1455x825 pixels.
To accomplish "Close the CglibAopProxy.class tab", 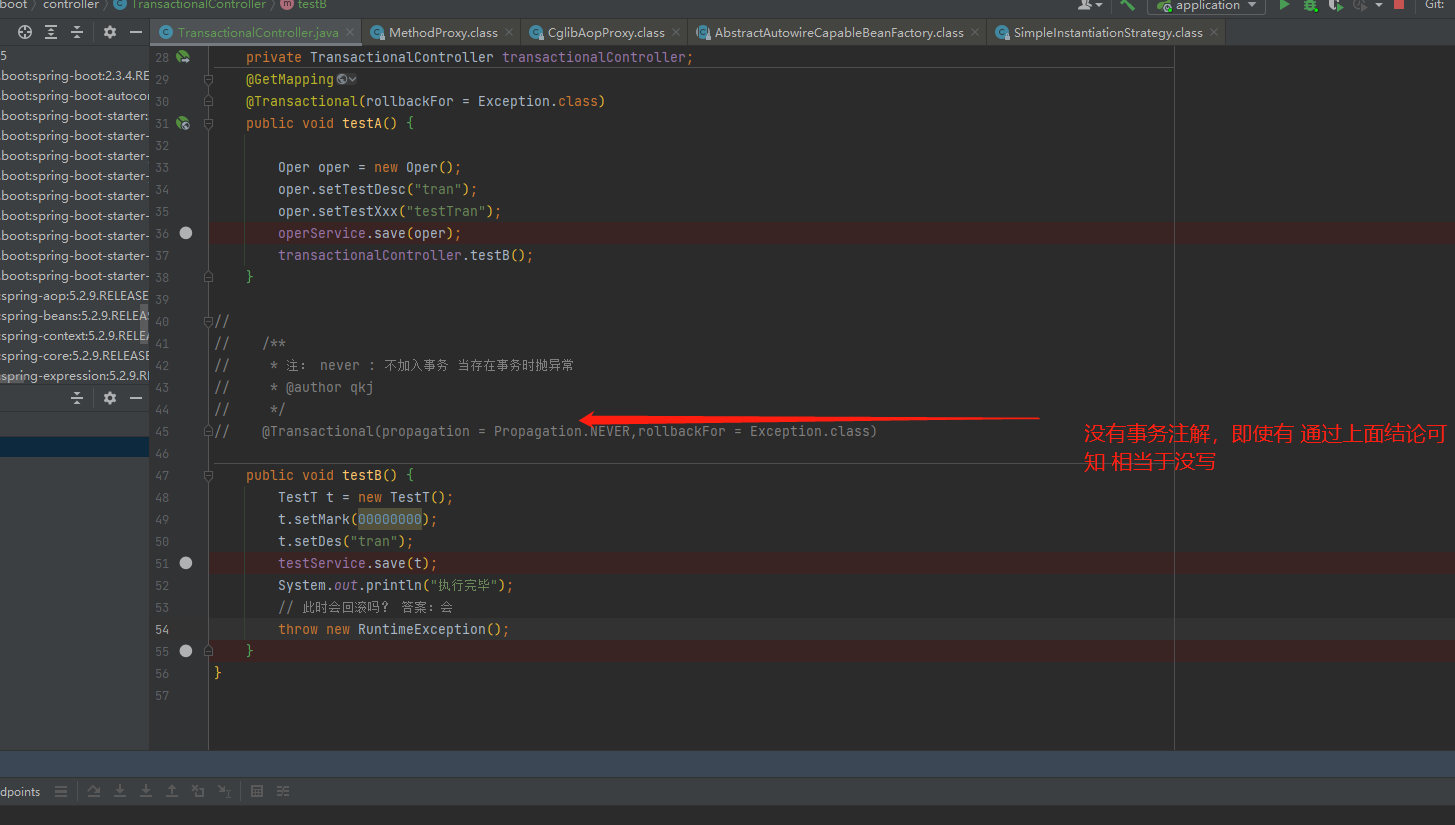I will [x=676, y=33].
